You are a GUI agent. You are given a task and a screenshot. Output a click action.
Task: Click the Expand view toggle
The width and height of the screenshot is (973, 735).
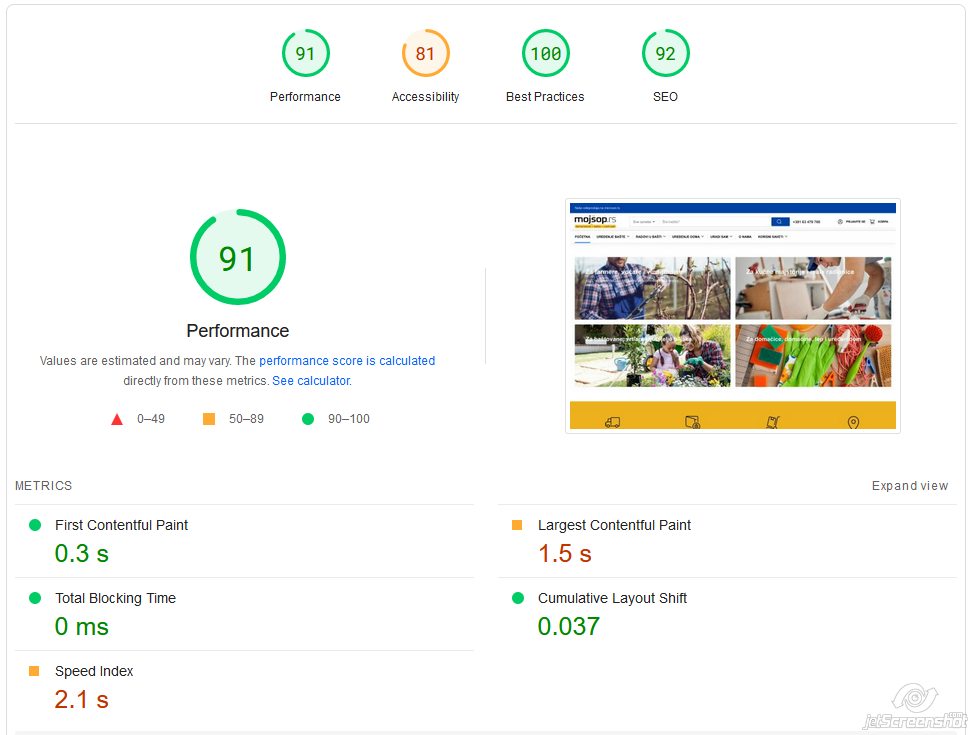pyautogui.click(x=910, y=485)
